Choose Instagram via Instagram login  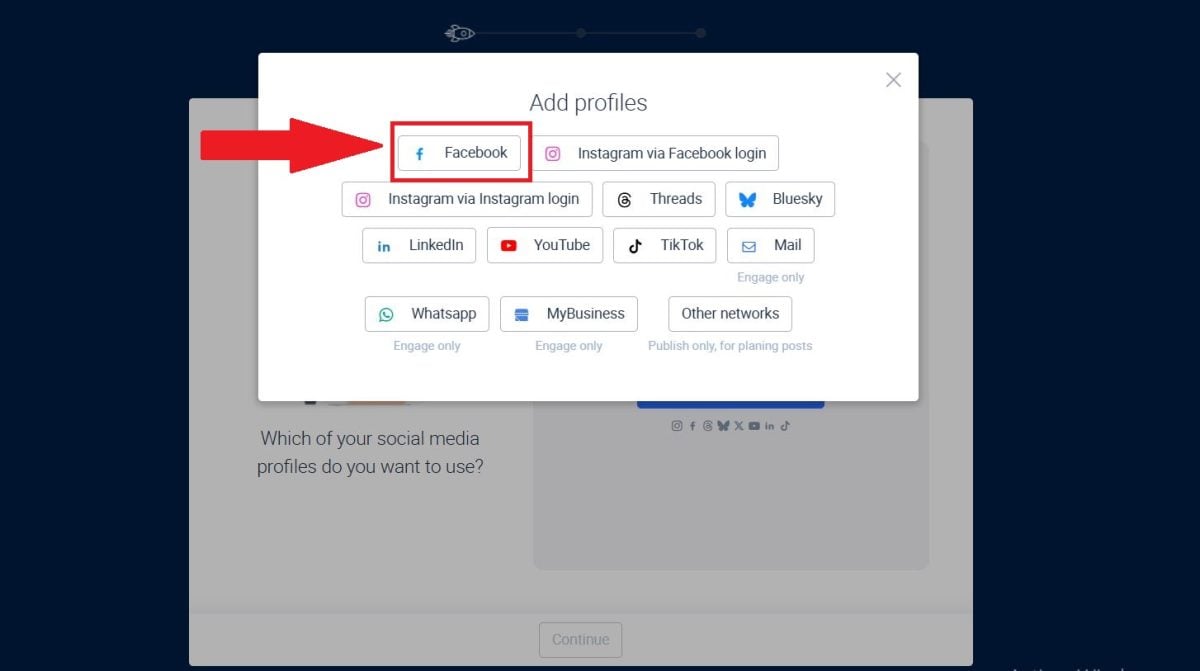[x=467, y=199]
